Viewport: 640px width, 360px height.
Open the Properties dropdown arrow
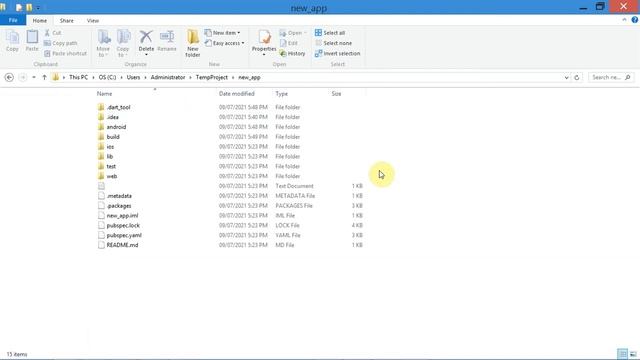pyautogui.click(x=264, y=55)
